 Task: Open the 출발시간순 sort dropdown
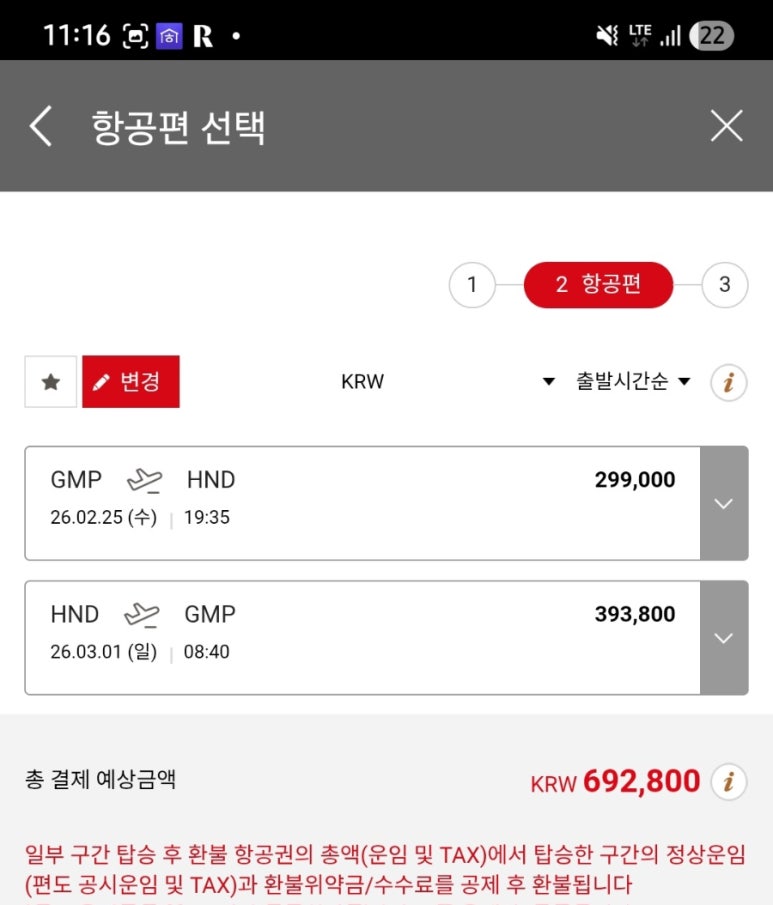[x=633, y=382]
